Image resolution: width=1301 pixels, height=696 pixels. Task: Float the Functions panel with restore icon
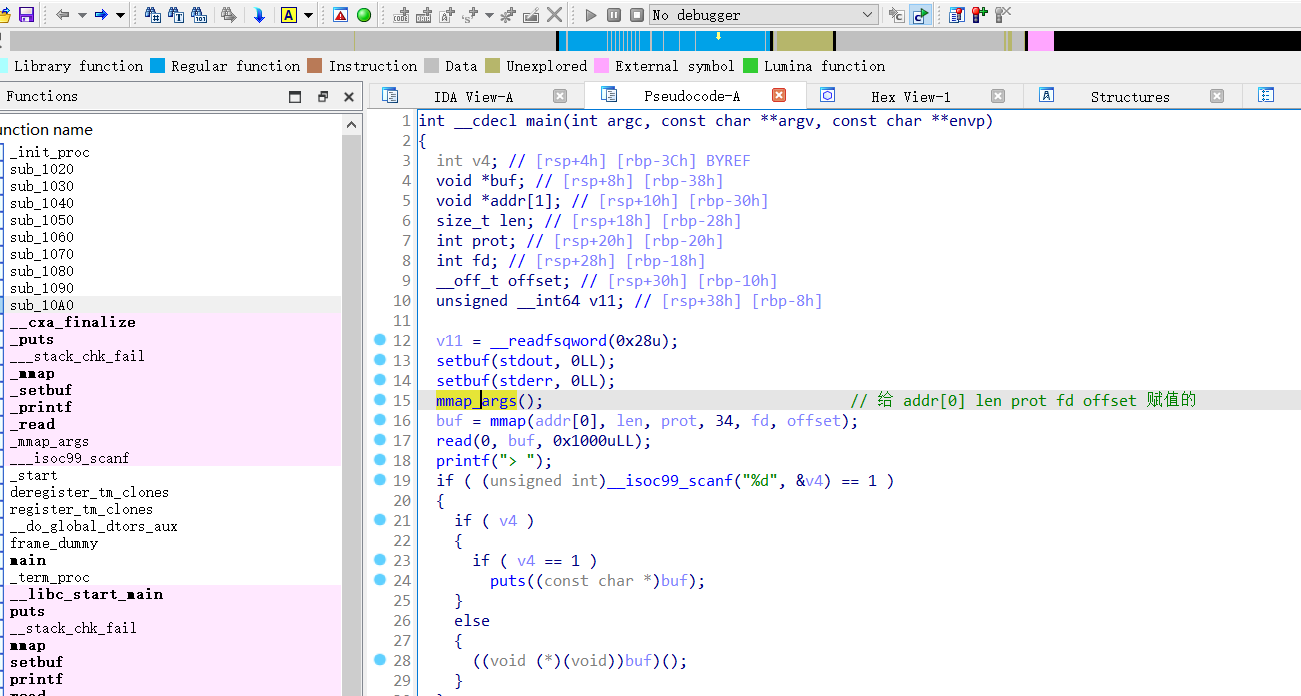click(322, 97)
